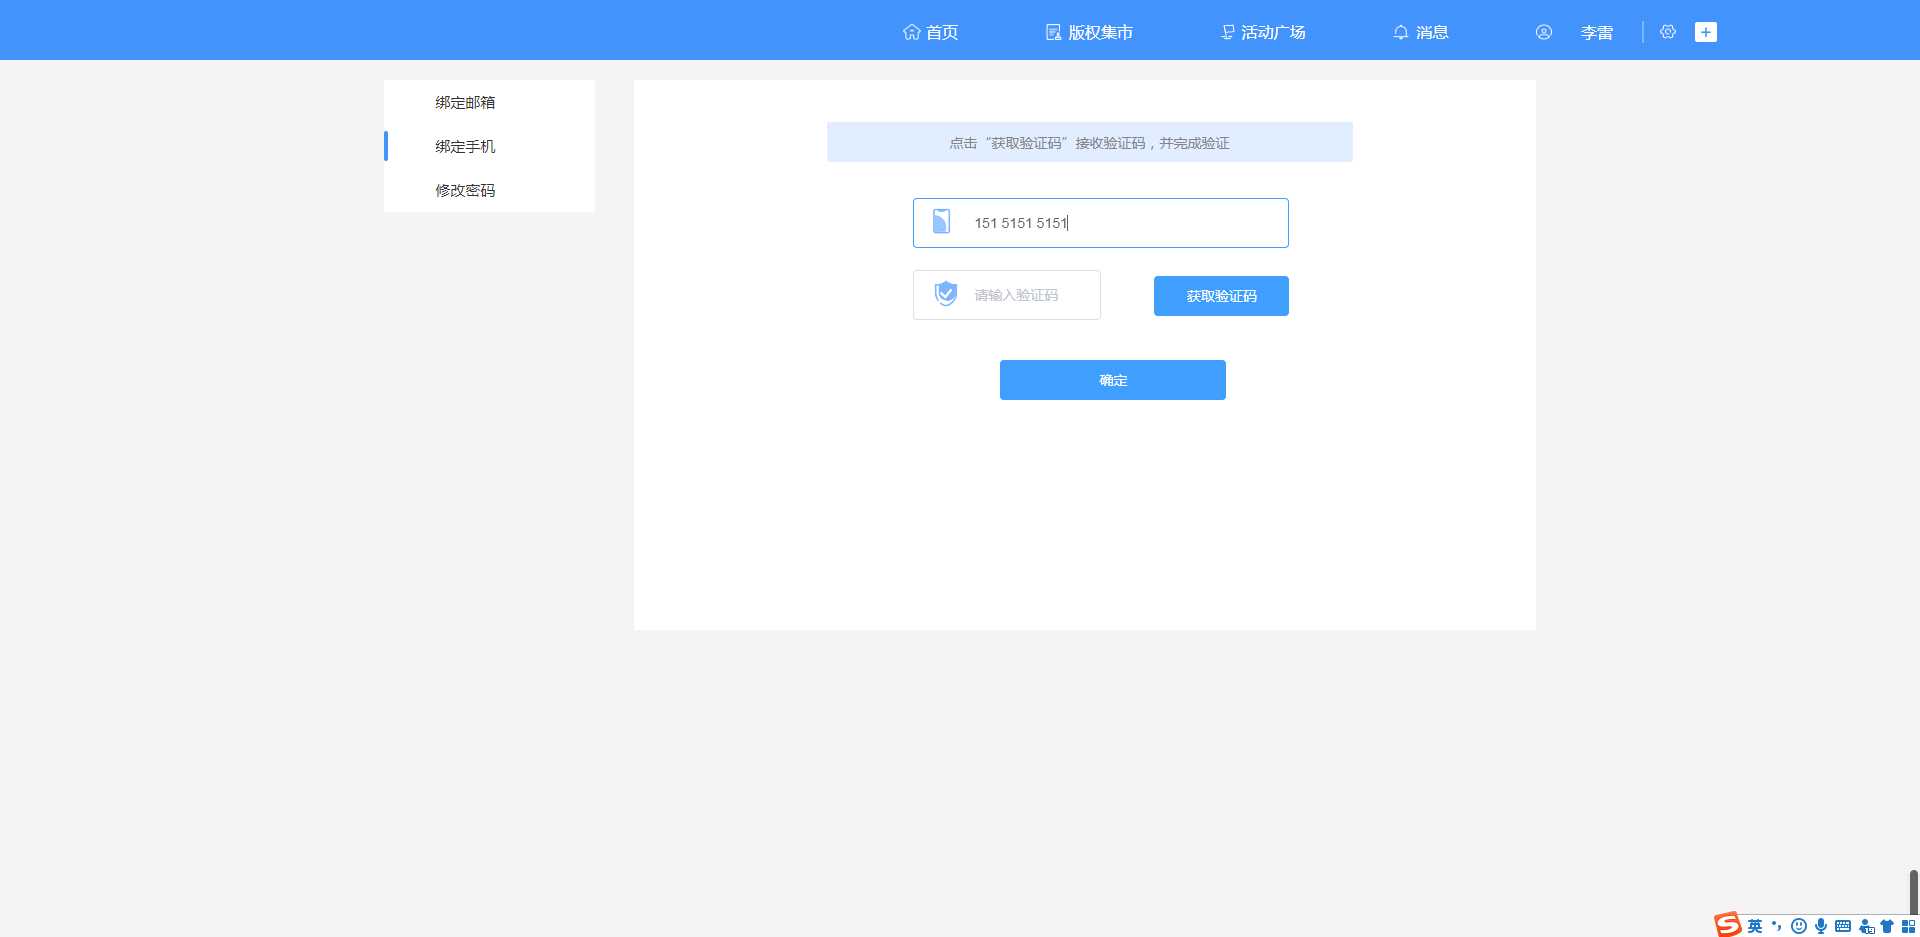Click the microphone icon in the system tray

point(1820,925)
